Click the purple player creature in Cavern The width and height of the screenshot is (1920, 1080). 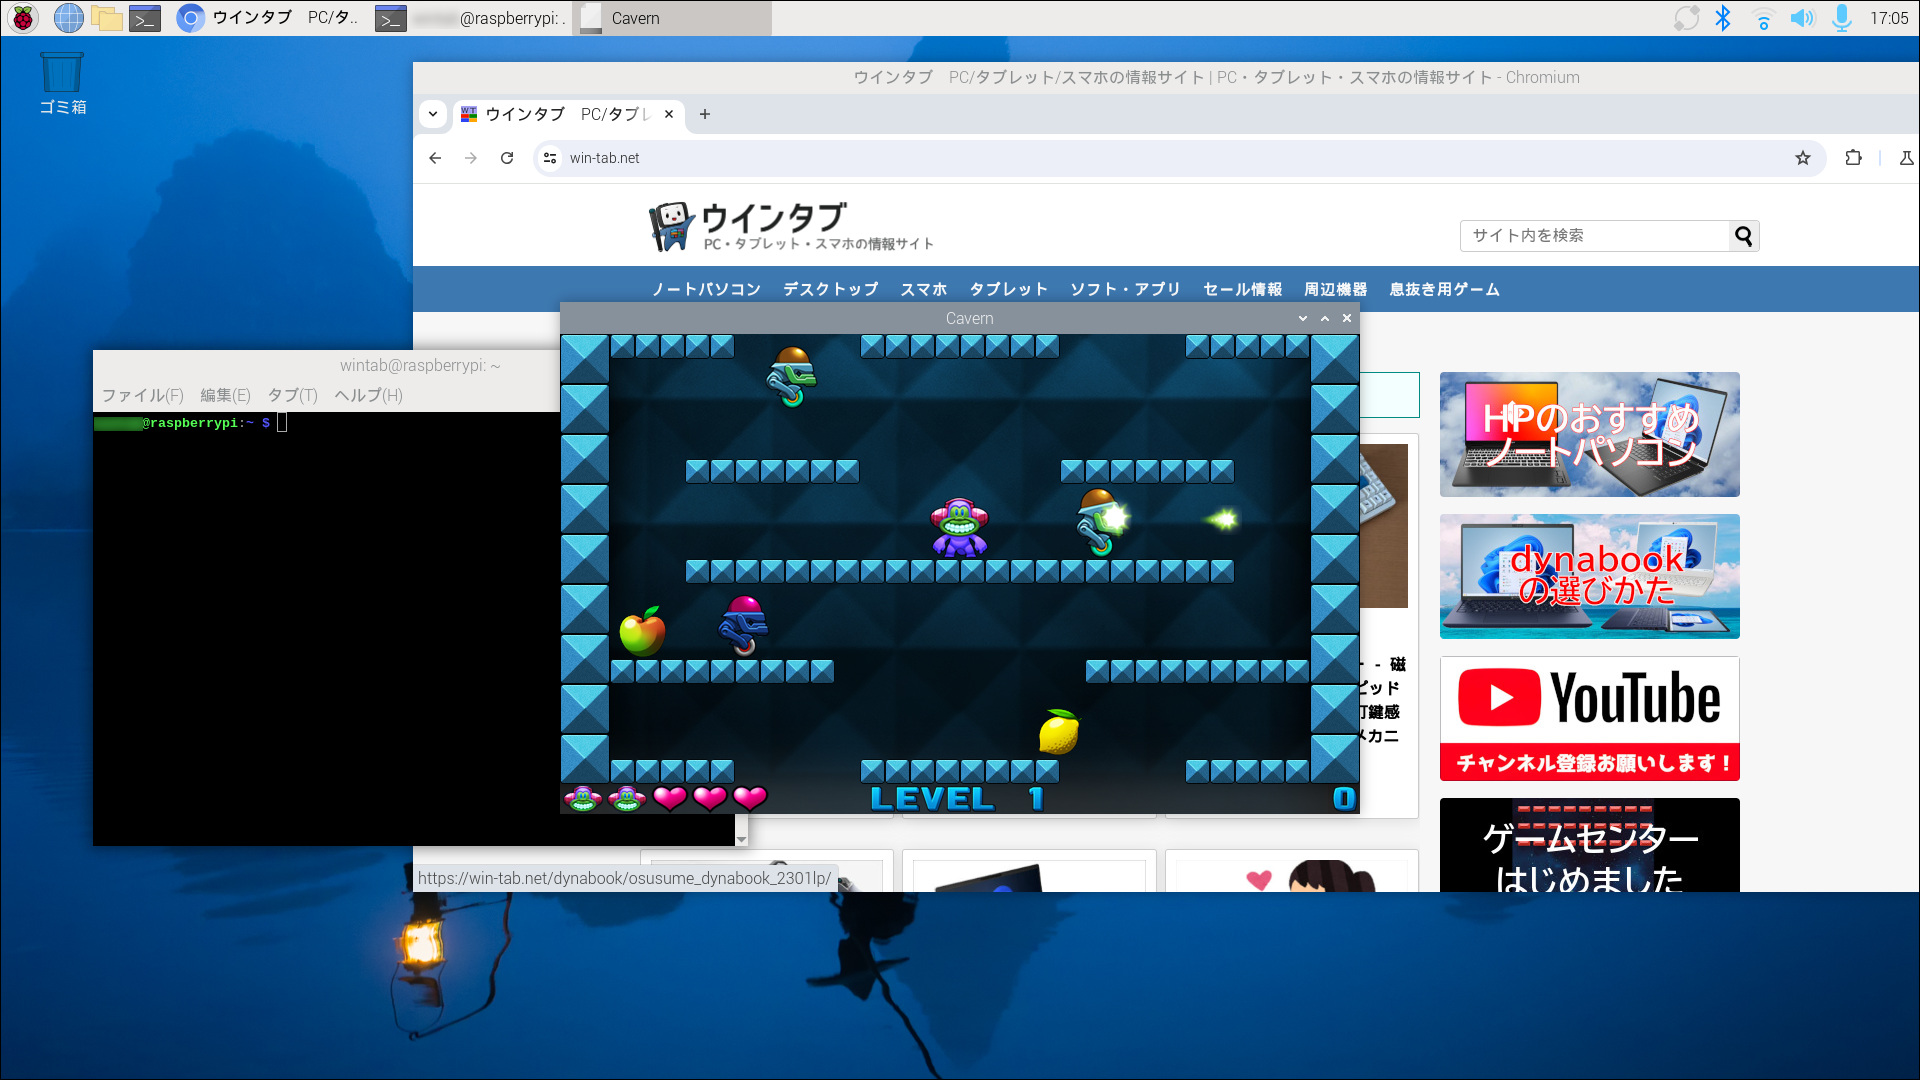(x=959, y=527)
